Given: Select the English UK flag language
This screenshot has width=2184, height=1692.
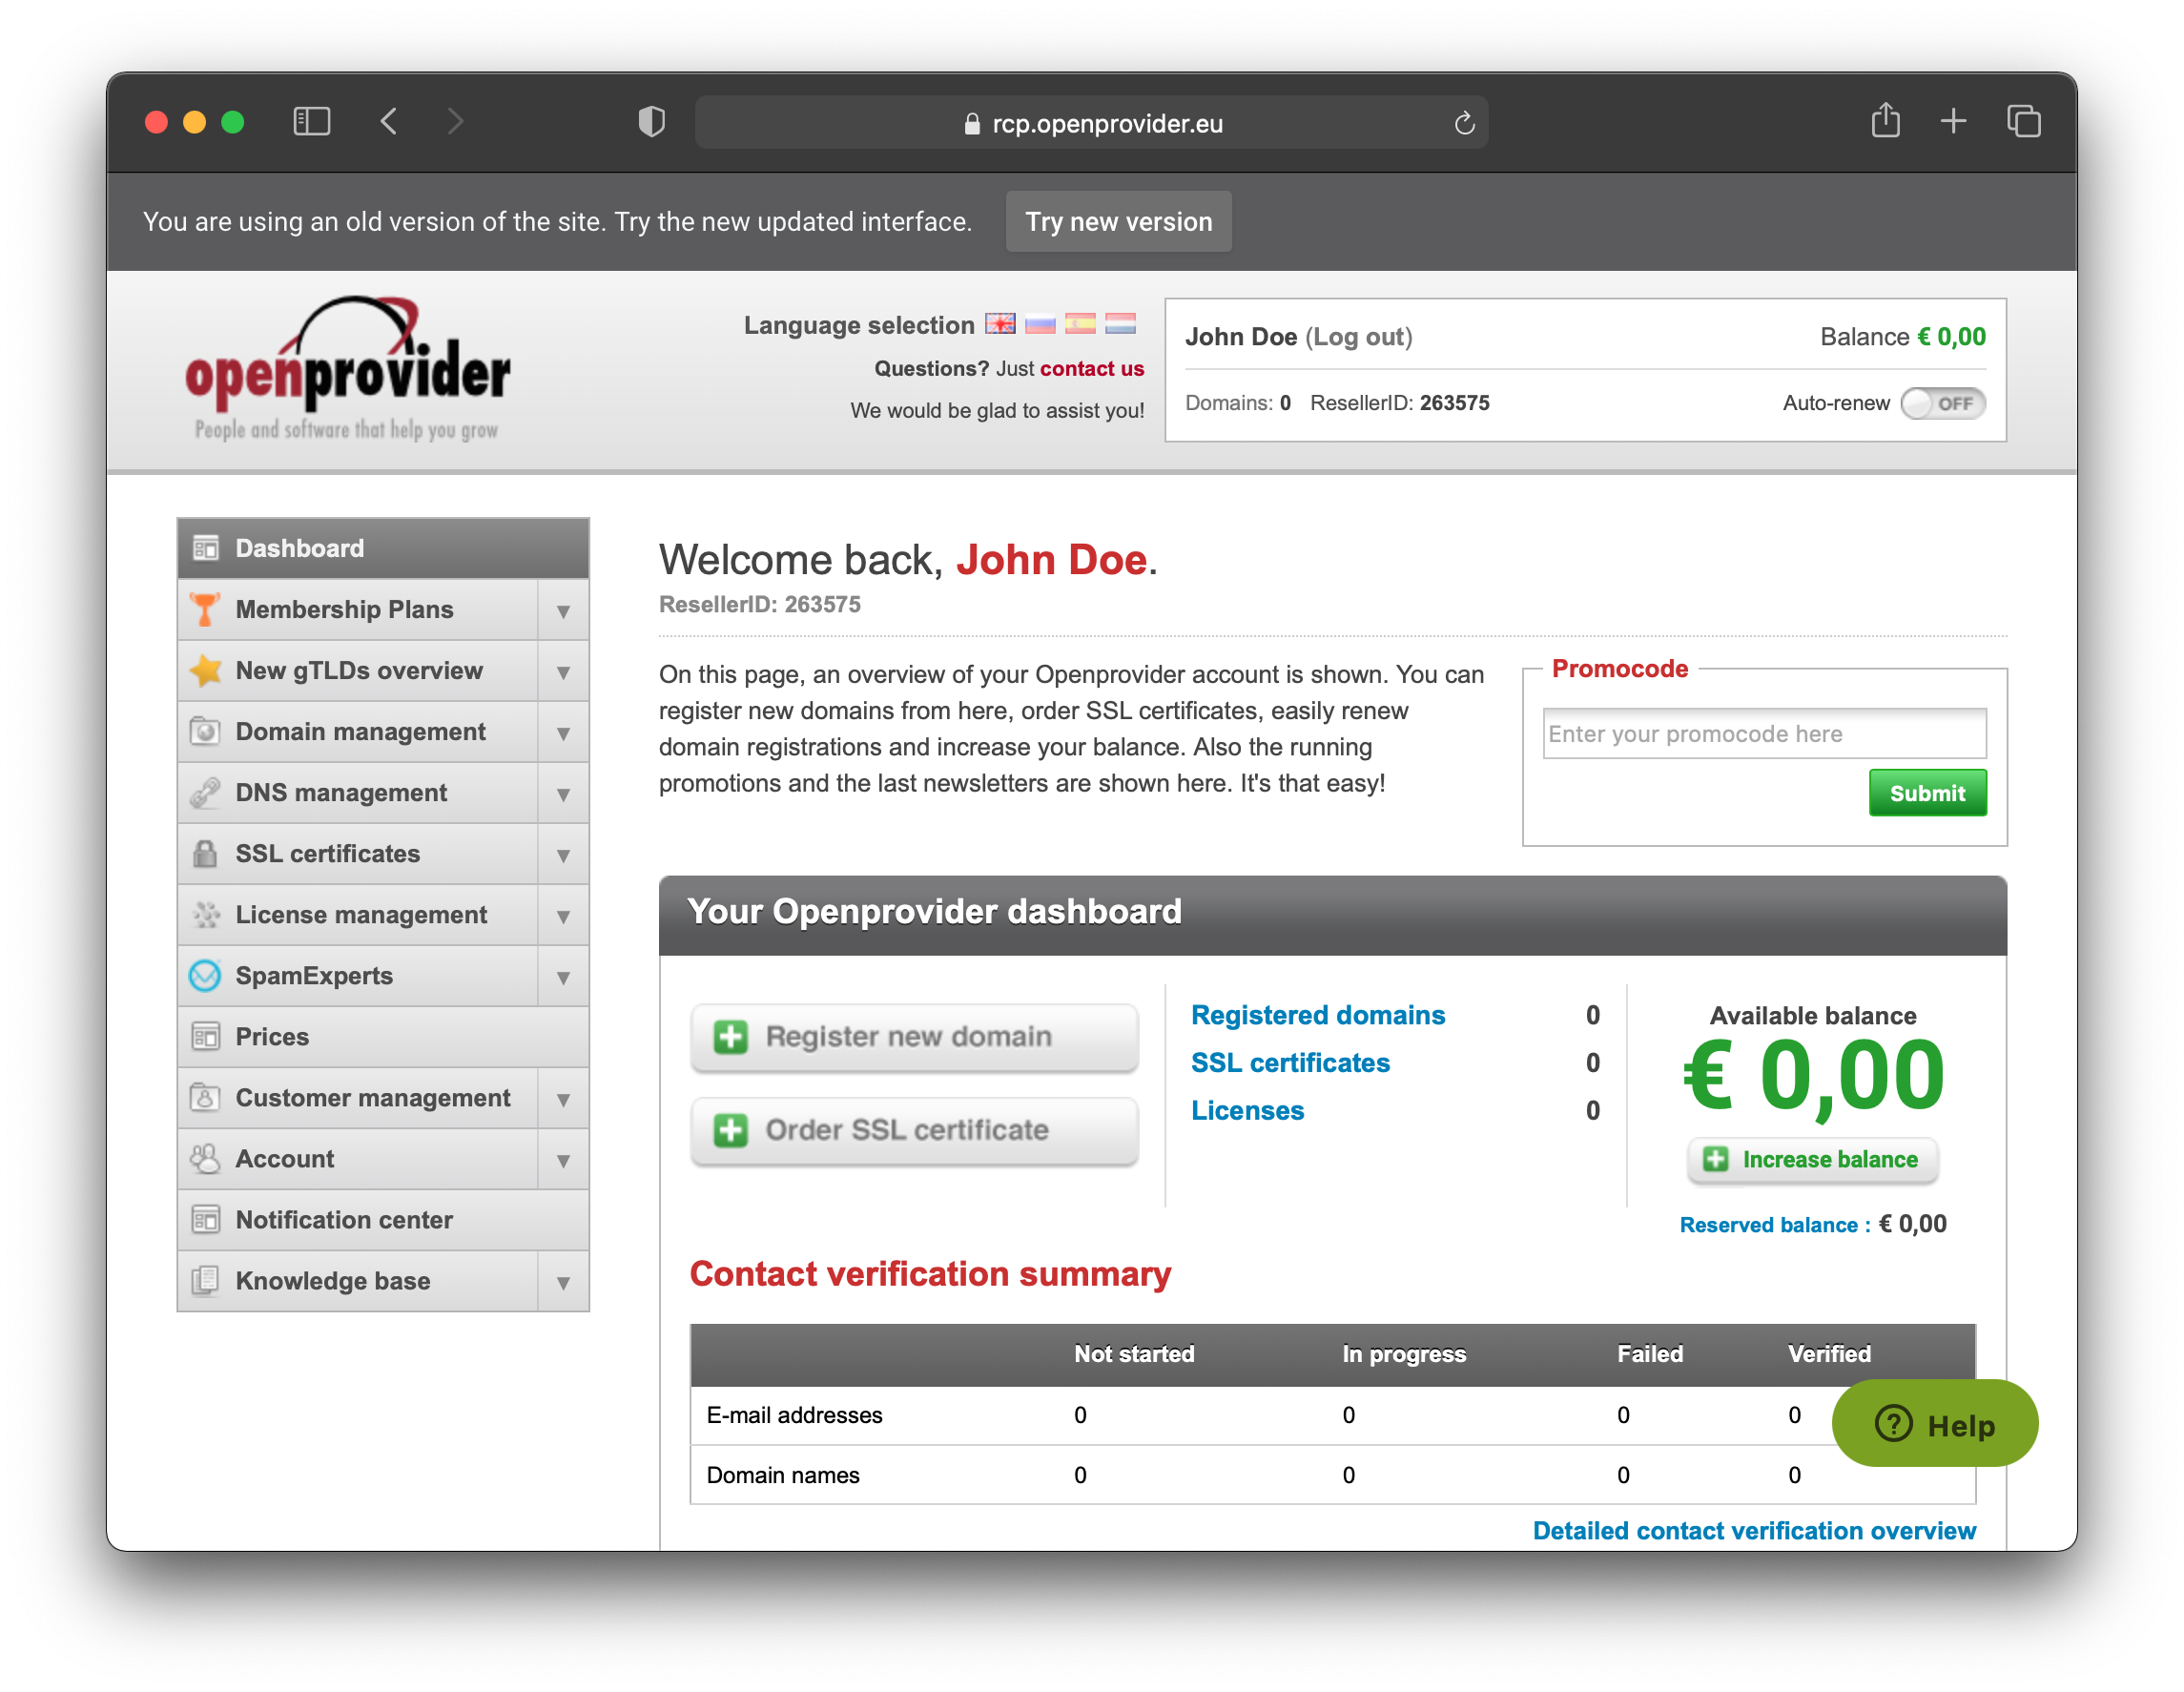Looking at the screenshot, I should (1000, 324).
